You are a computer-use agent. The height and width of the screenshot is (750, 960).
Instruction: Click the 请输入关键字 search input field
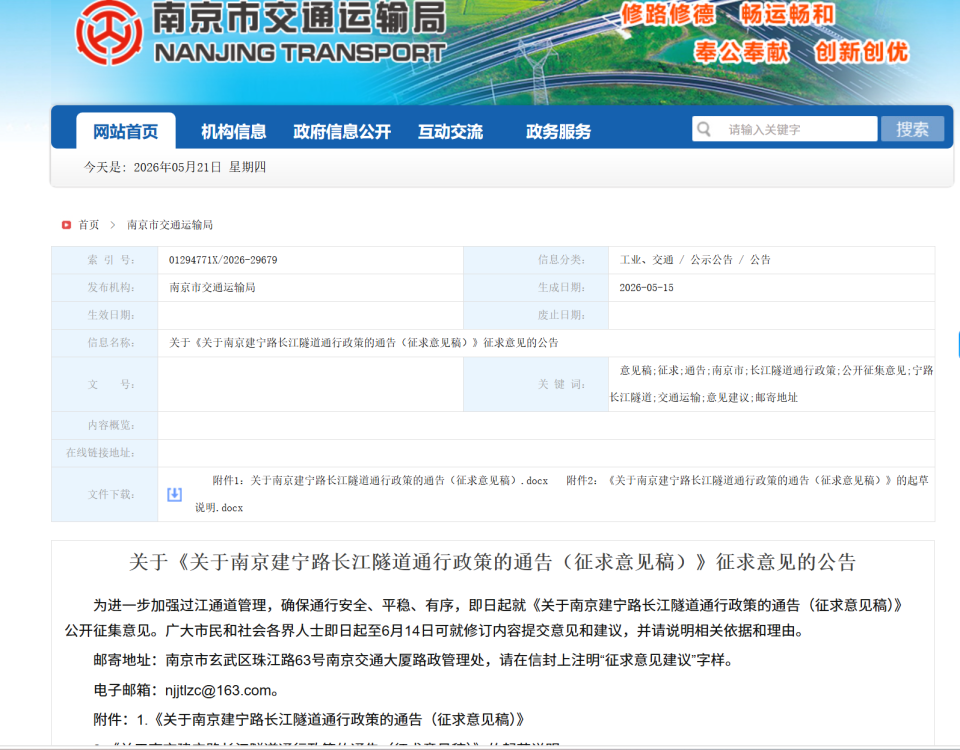784,129
